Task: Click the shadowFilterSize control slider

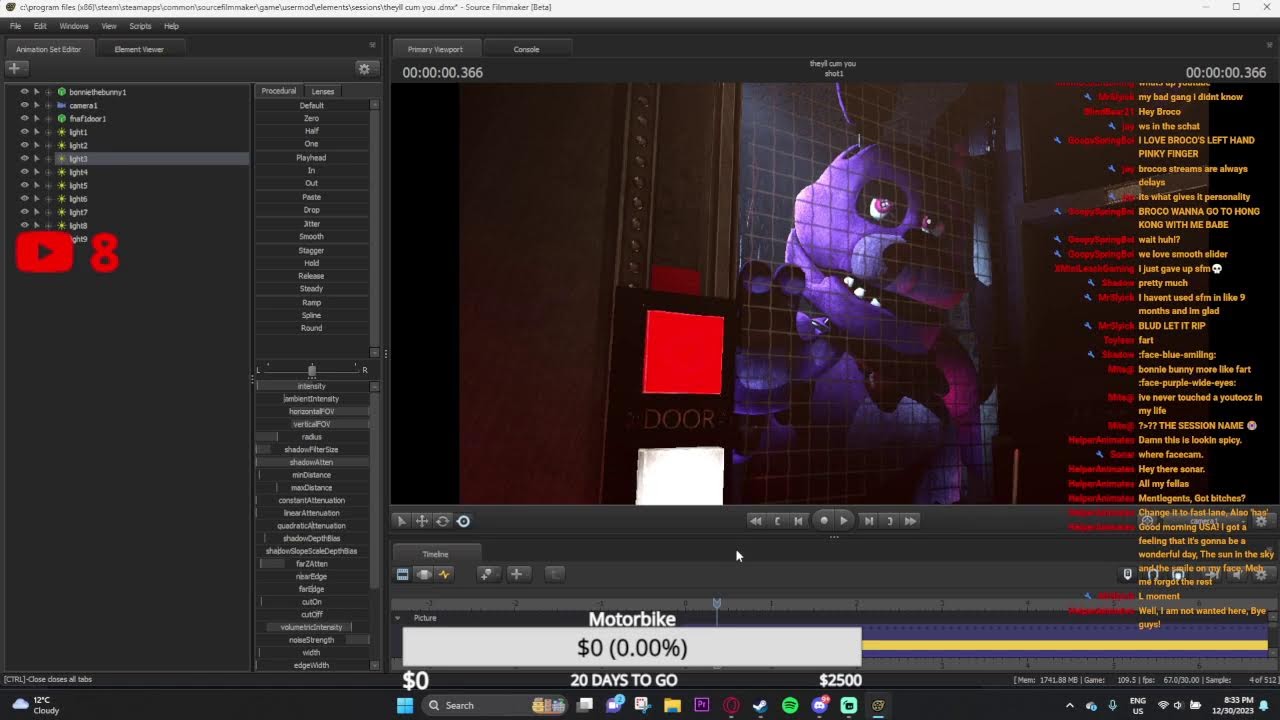Action: [311, 449]
